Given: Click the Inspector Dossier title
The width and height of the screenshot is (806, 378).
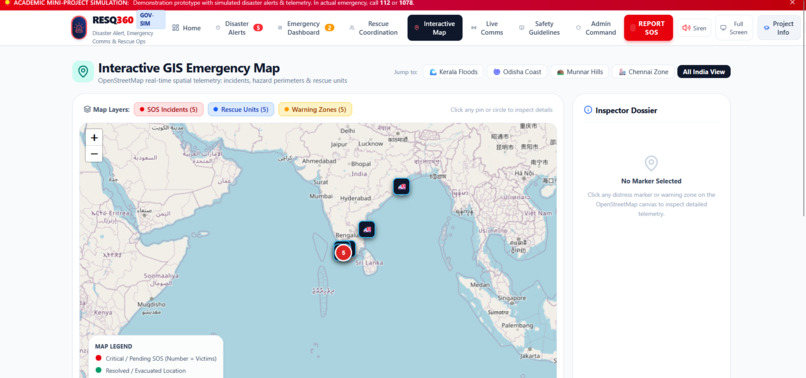Looking at the screenshot, I should (626, 110).
